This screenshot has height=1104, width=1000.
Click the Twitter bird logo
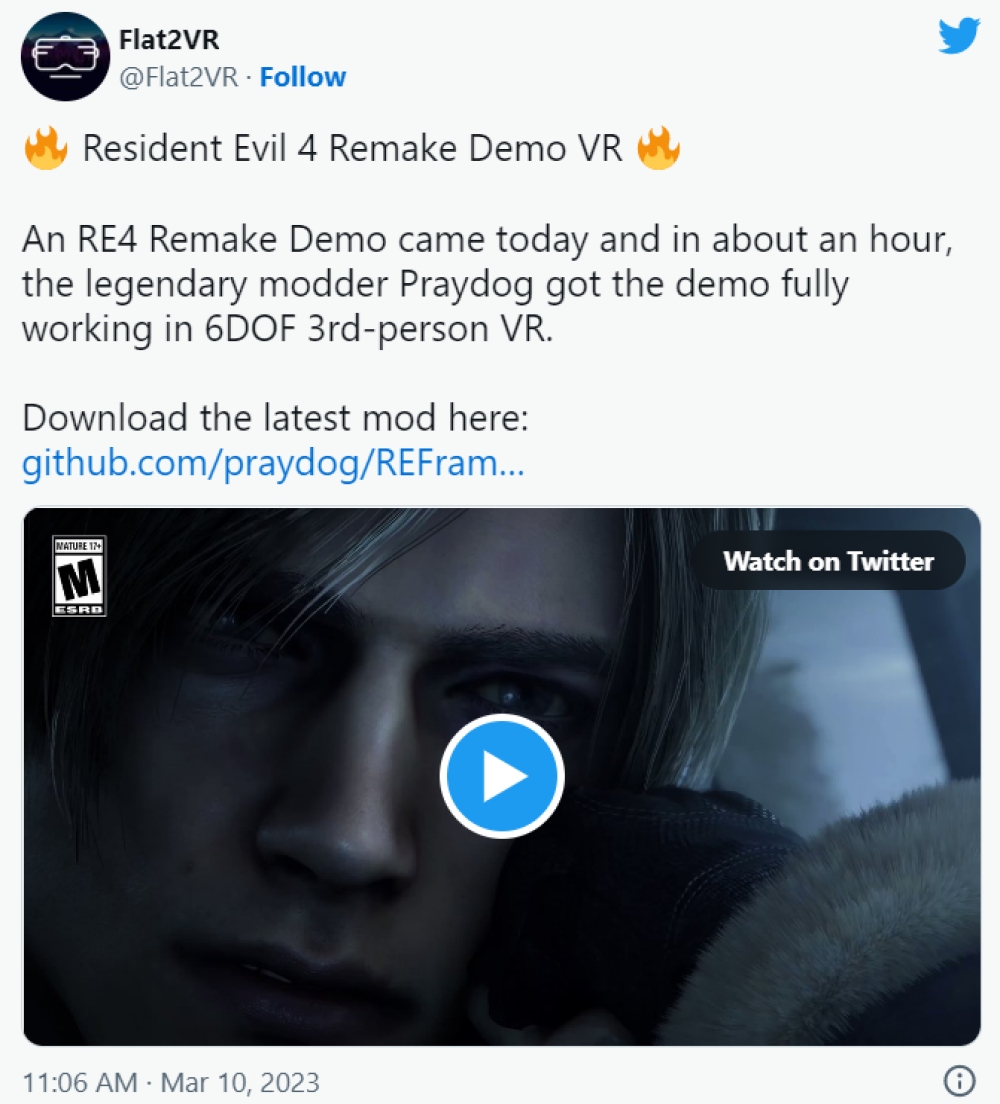(959, 36)
